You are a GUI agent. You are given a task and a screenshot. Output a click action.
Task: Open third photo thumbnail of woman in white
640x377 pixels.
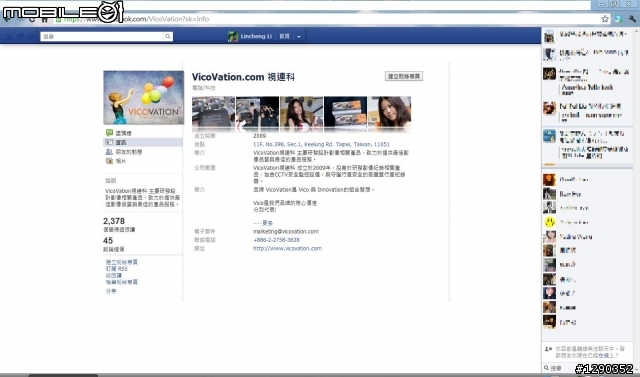(302, 114)
